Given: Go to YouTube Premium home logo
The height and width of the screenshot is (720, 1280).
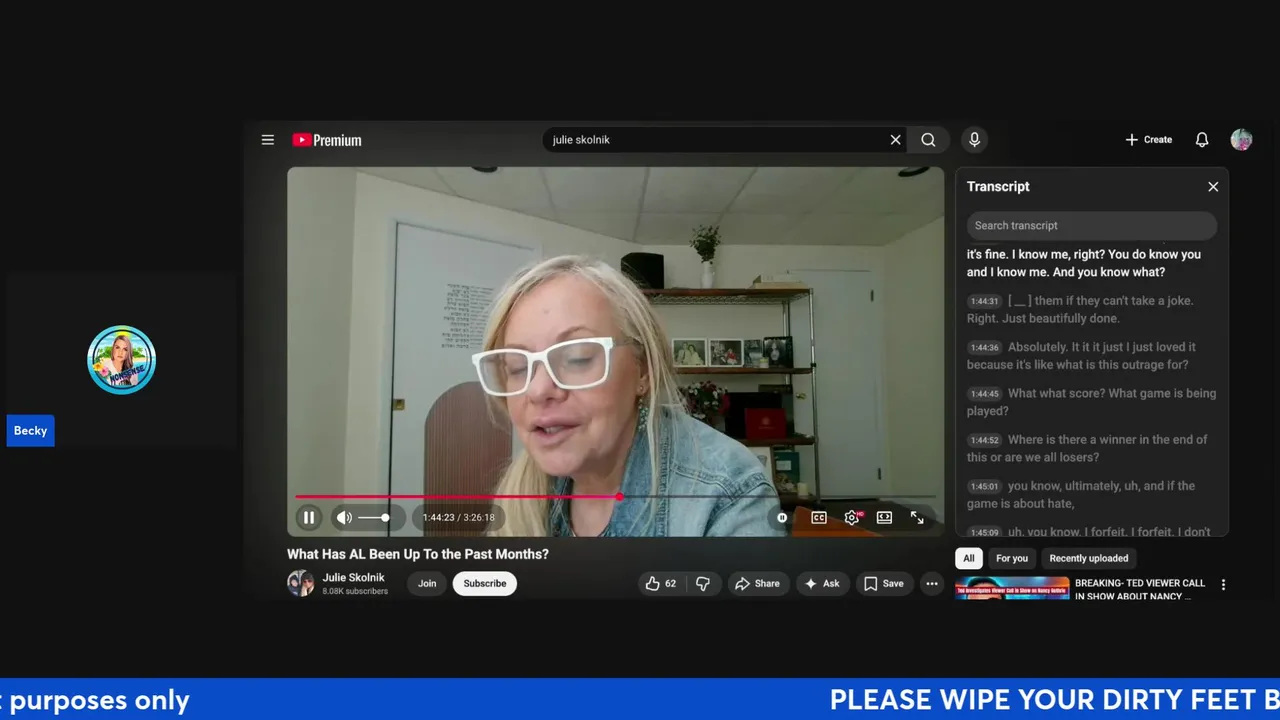Looking at the screenshot, I should [x=327, y=140].
